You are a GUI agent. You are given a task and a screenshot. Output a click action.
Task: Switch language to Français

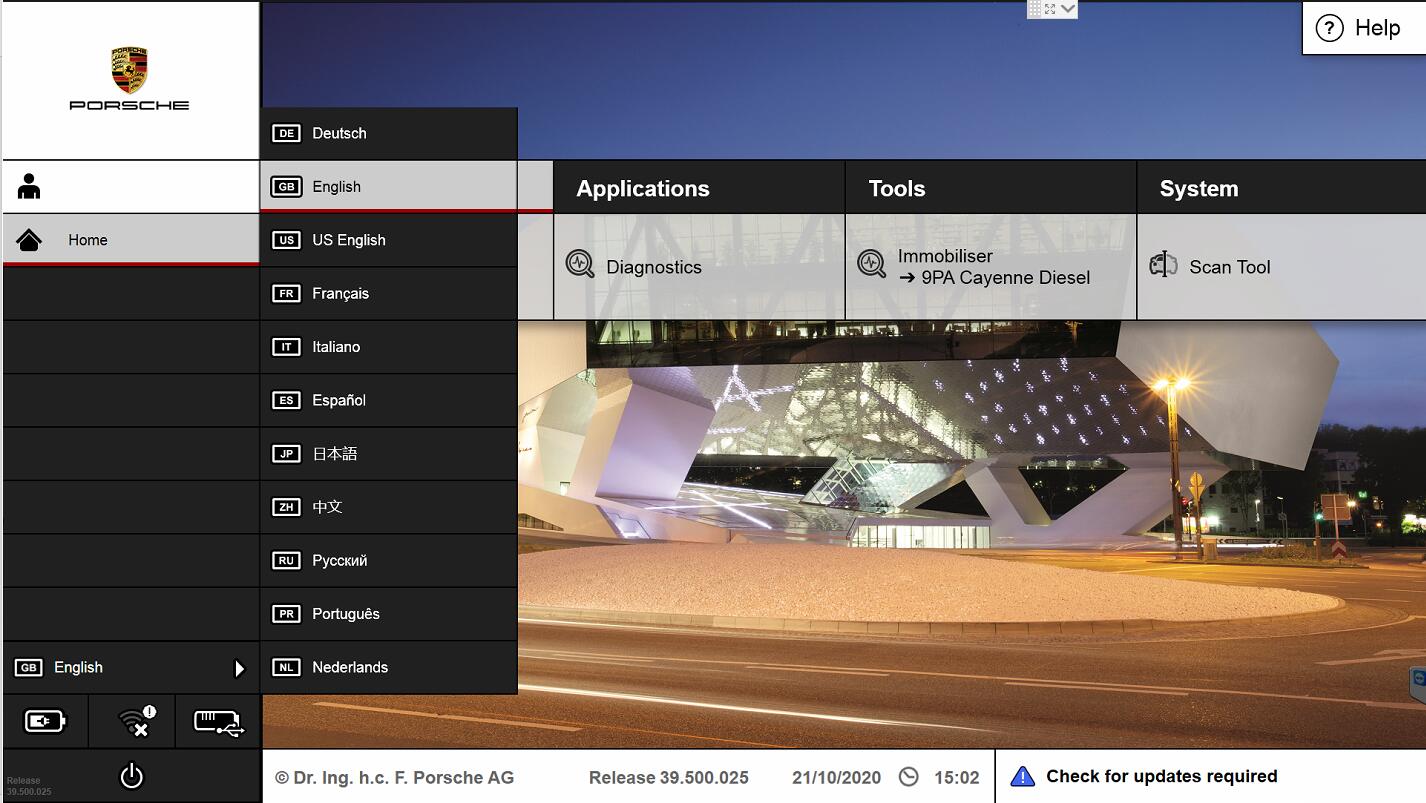click(x=389, y=293)
